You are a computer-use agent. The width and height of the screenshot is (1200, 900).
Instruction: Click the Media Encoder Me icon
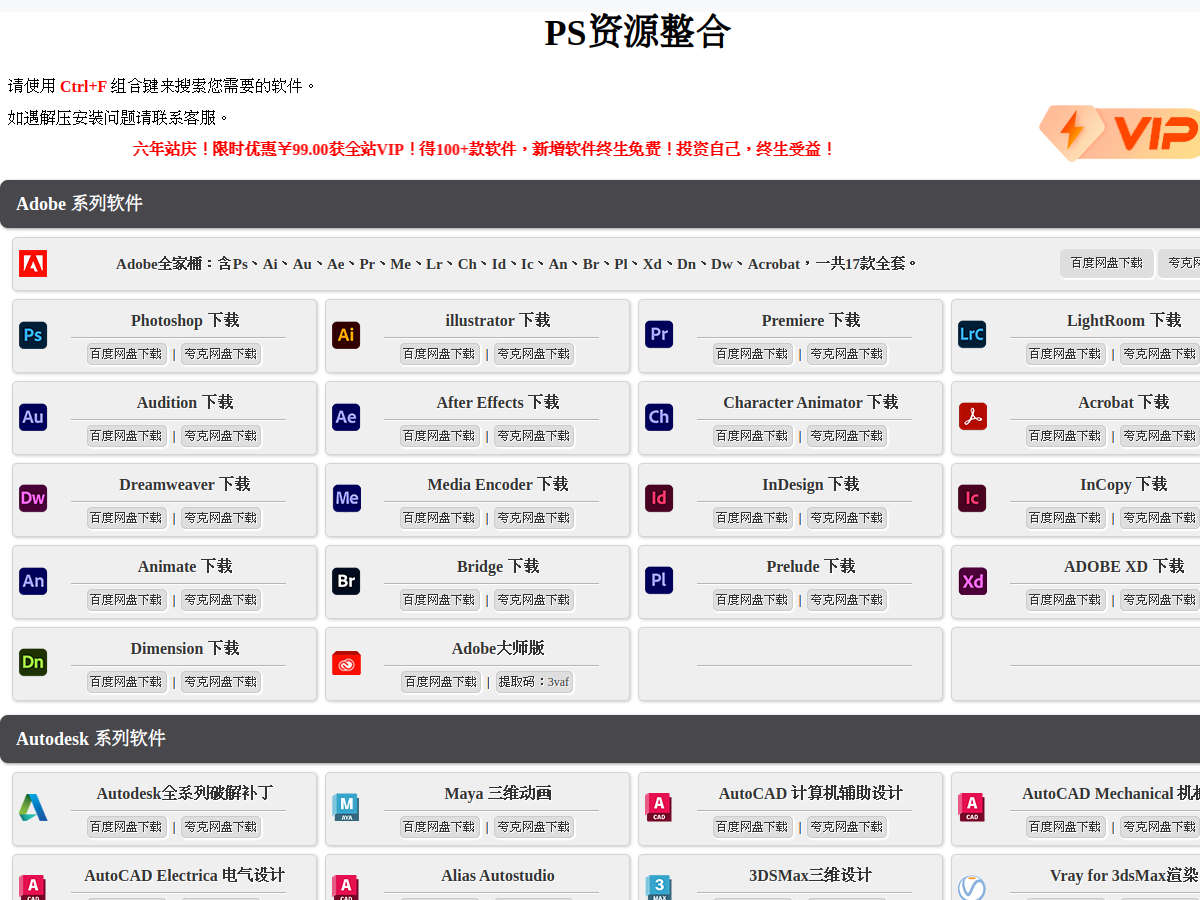[x=346, y=499]
